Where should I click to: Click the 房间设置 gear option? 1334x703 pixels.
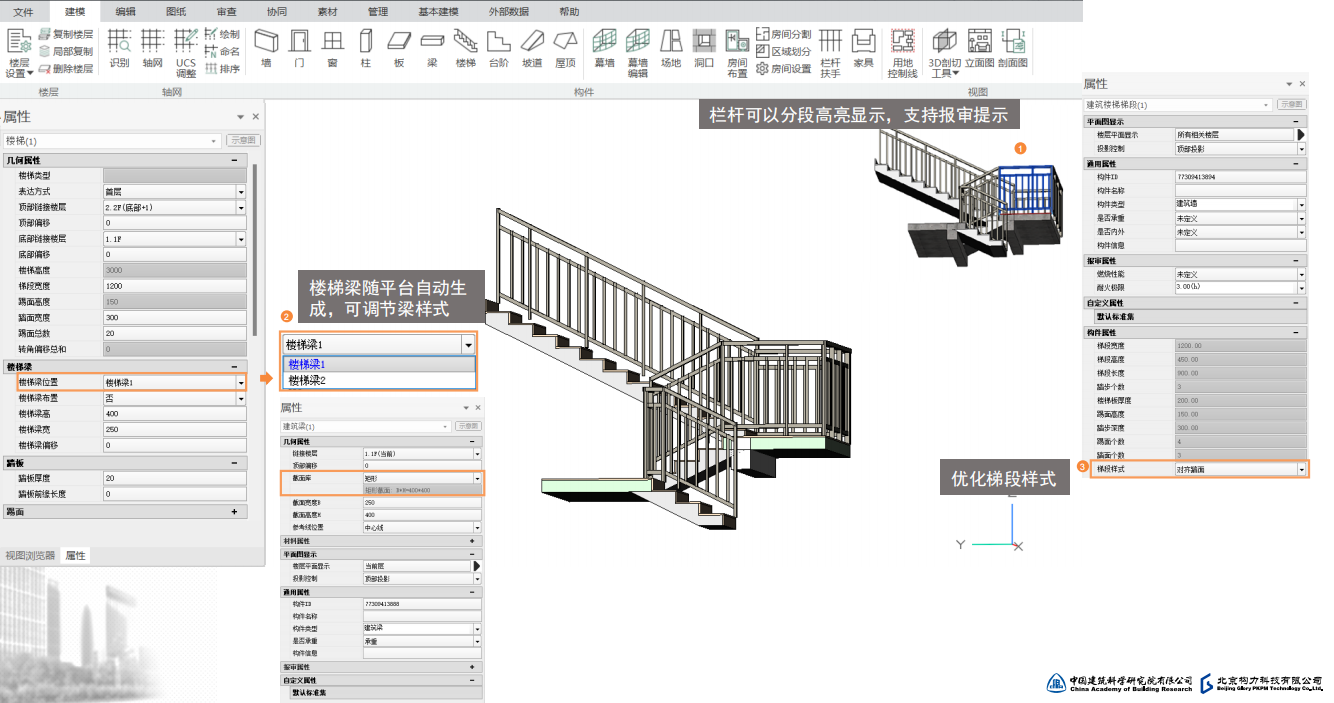point(784,69)
